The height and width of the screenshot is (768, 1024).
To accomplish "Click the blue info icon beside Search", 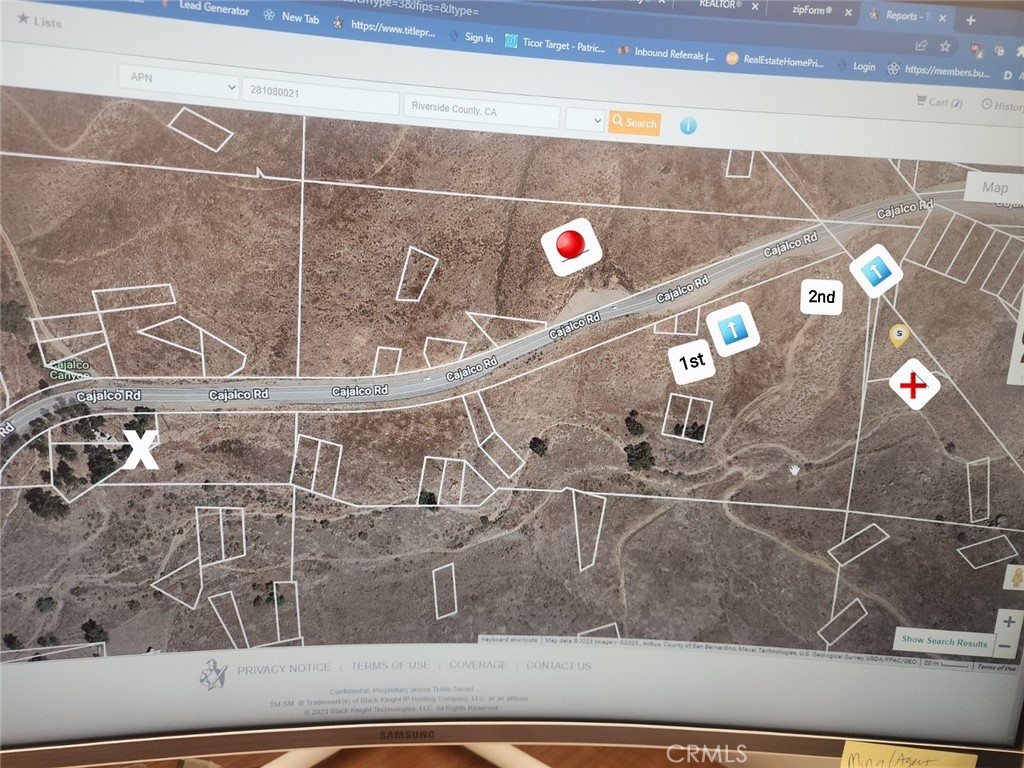I will [688, 126].
